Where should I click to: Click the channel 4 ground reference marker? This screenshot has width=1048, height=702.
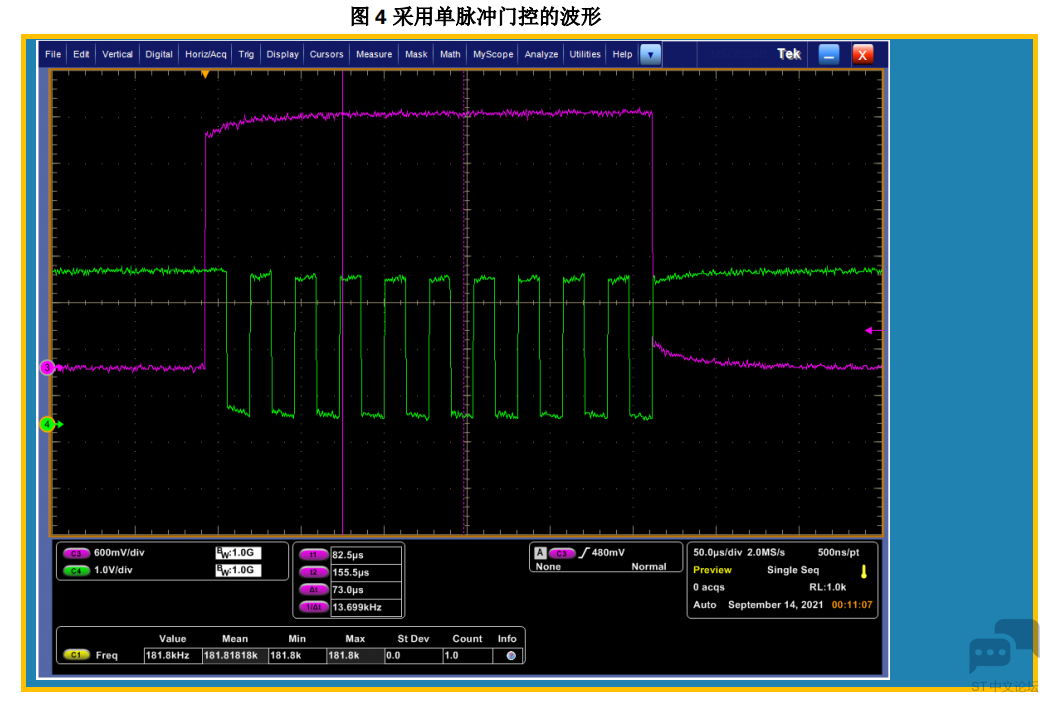[x=47, y=424]
